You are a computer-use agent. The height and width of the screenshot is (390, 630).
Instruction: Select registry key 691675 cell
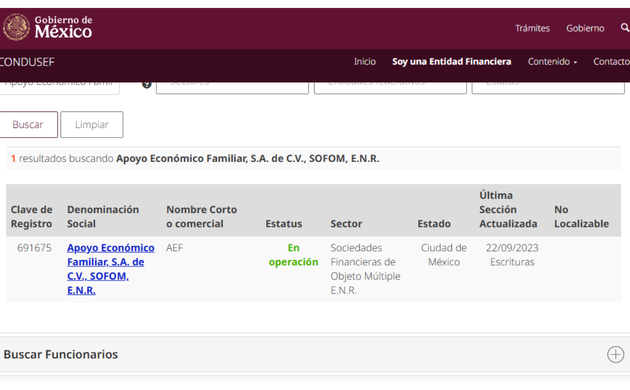(34, 248)
